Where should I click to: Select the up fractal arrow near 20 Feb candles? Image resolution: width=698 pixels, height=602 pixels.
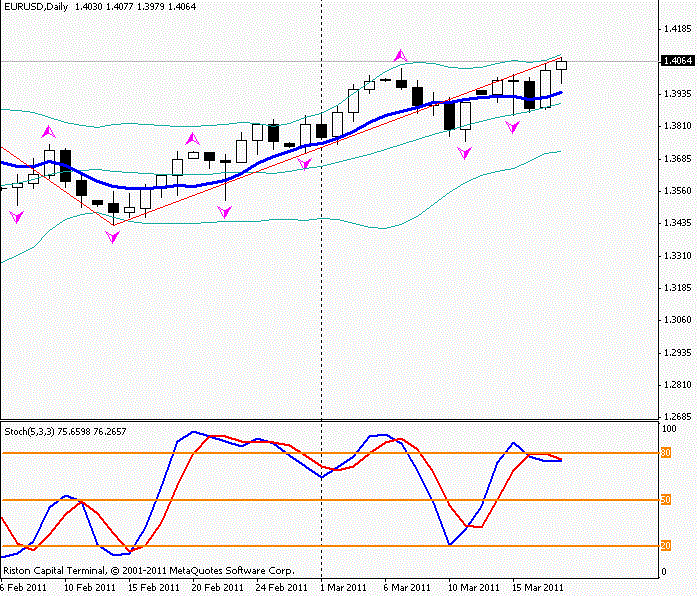[192, 138]
